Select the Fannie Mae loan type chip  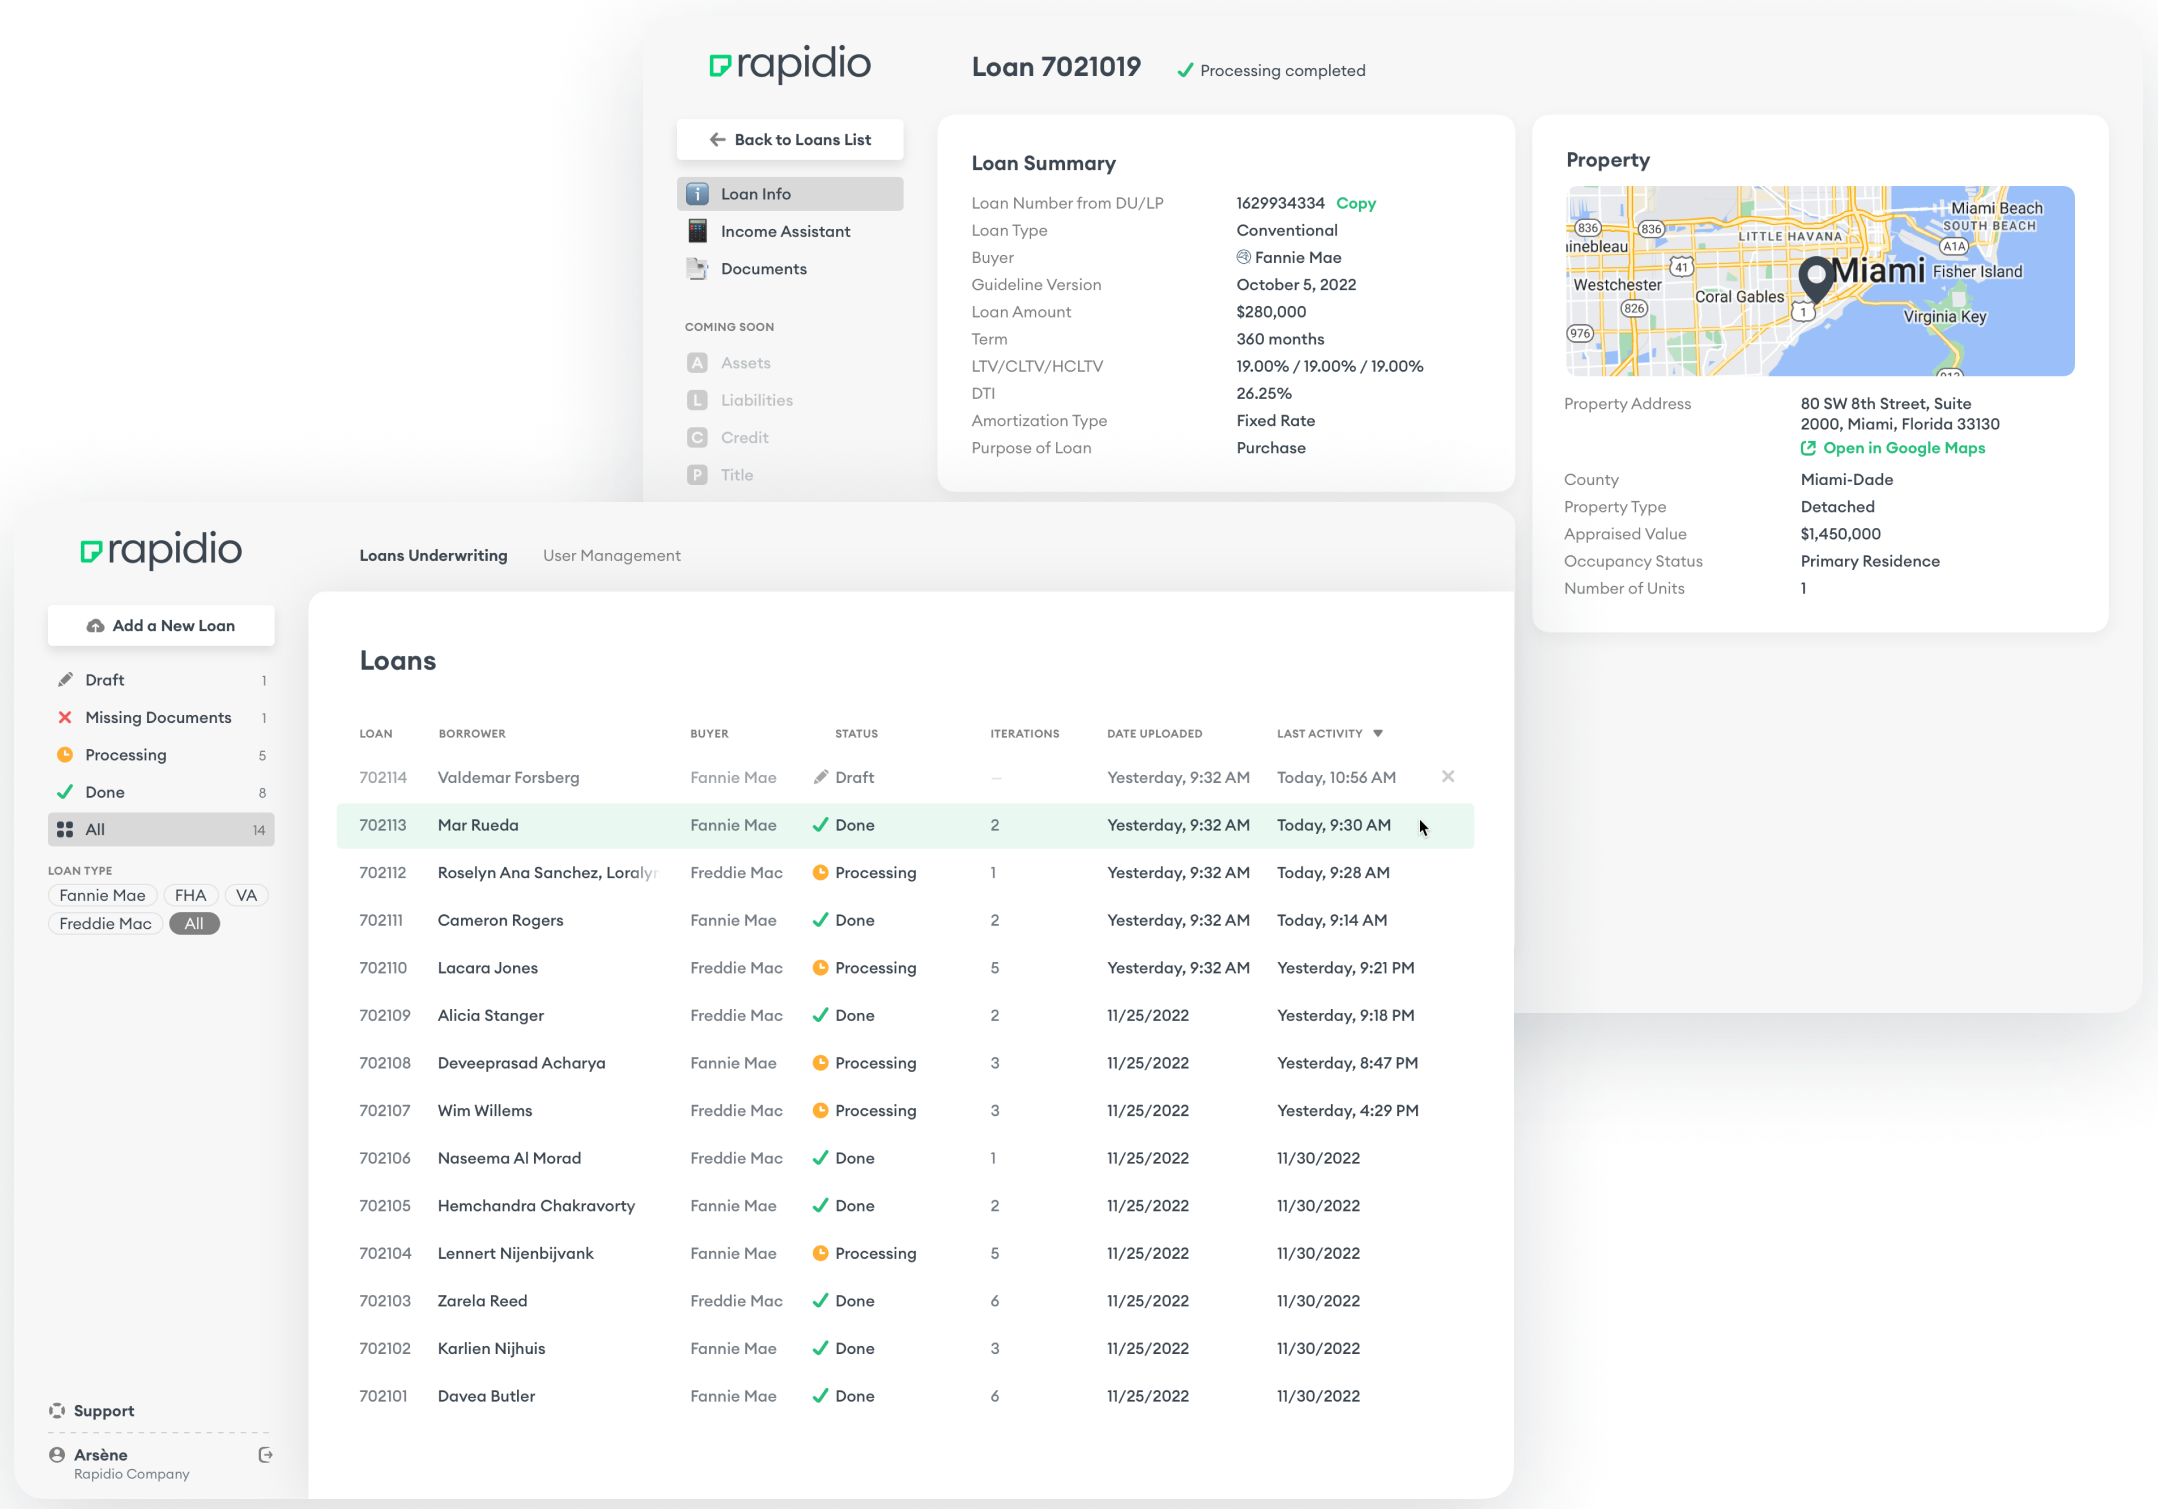[102, 895]
